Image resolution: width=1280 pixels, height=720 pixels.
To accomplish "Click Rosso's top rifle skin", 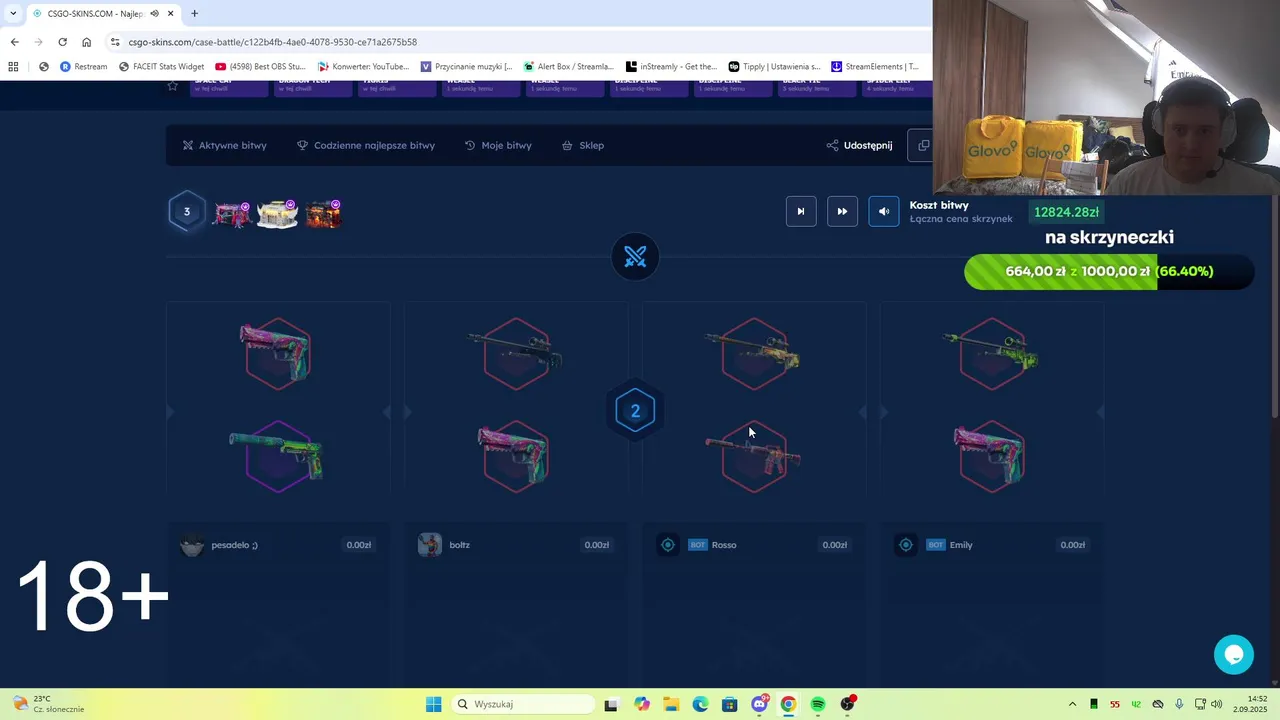I will pos(753,353).
